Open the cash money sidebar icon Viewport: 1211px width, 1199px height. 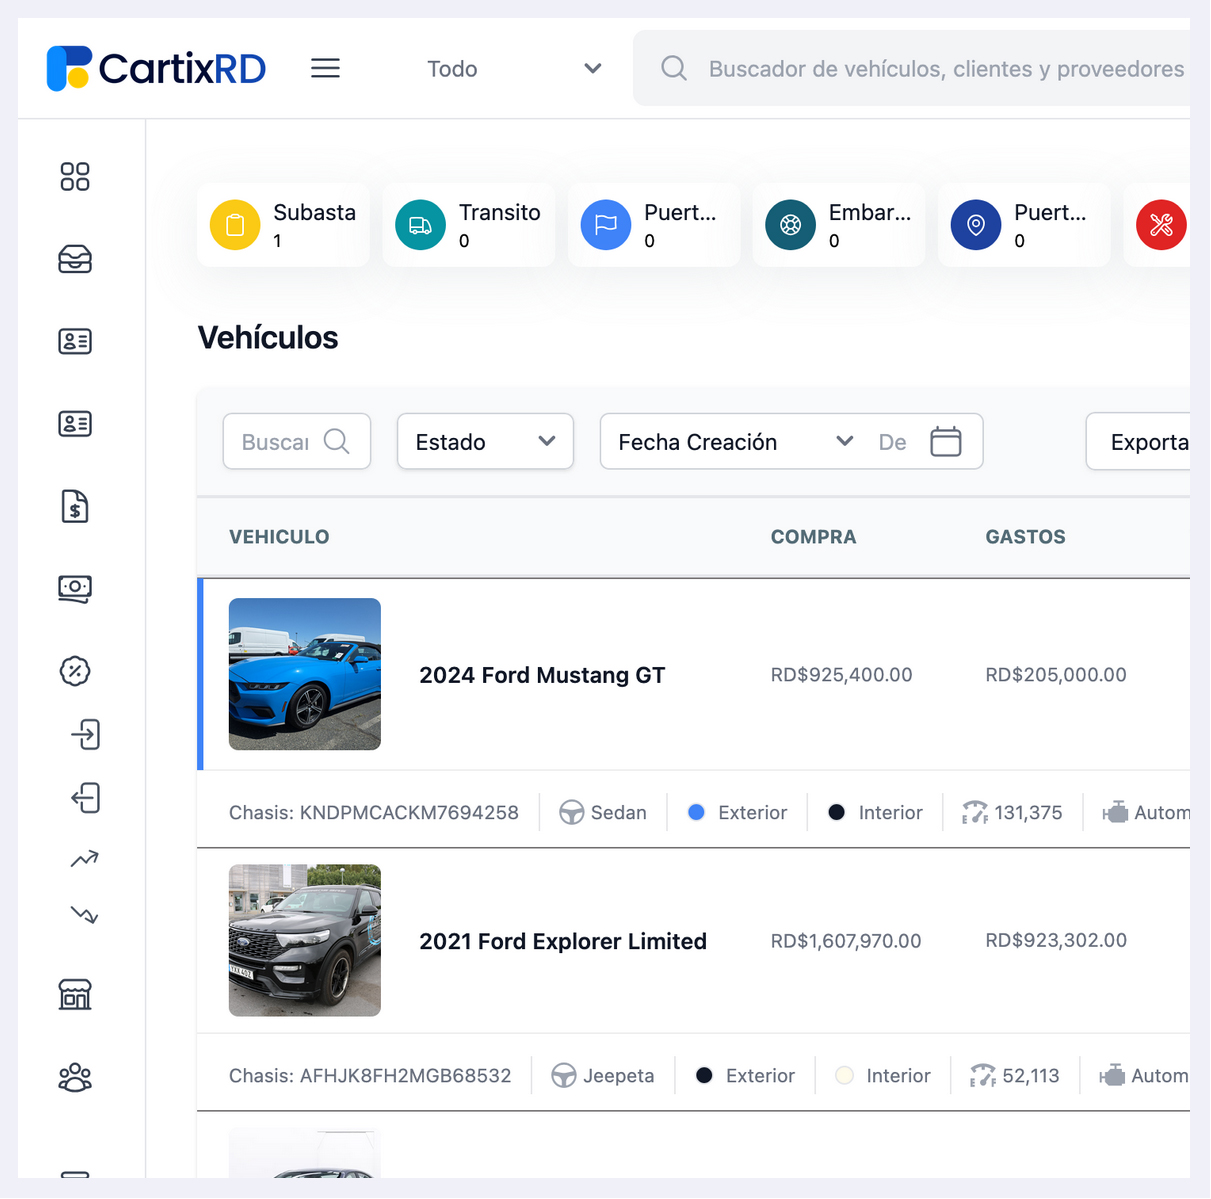coord(75,588)
